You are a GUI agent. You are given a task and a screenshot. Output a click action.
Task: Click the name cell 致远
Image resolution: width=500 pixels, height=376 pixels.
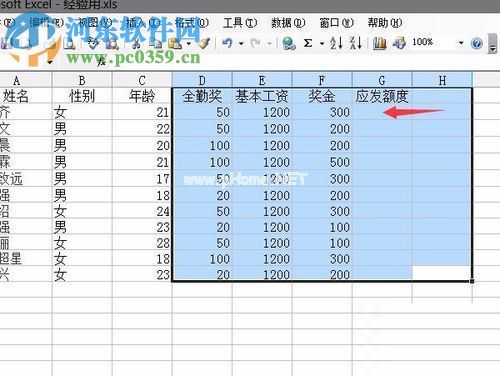26,179
